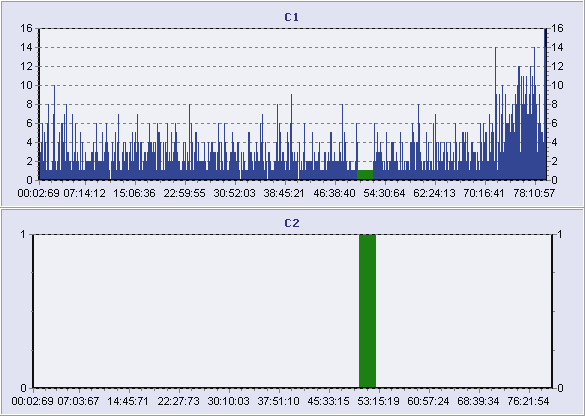Click the left y-axis value 16 in C1
This screenshot has width=585, height=416.
point(28,28)
